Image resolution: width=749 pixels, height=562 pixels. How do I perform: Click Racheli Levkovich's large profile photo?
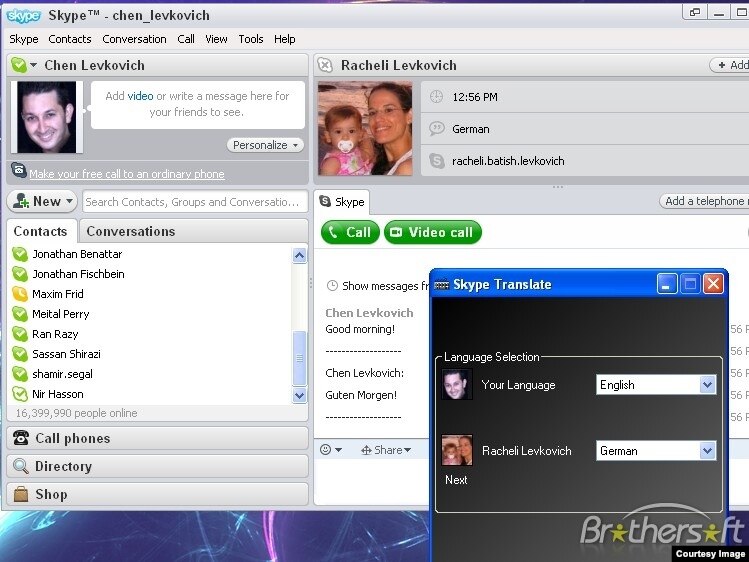[365, 128]
